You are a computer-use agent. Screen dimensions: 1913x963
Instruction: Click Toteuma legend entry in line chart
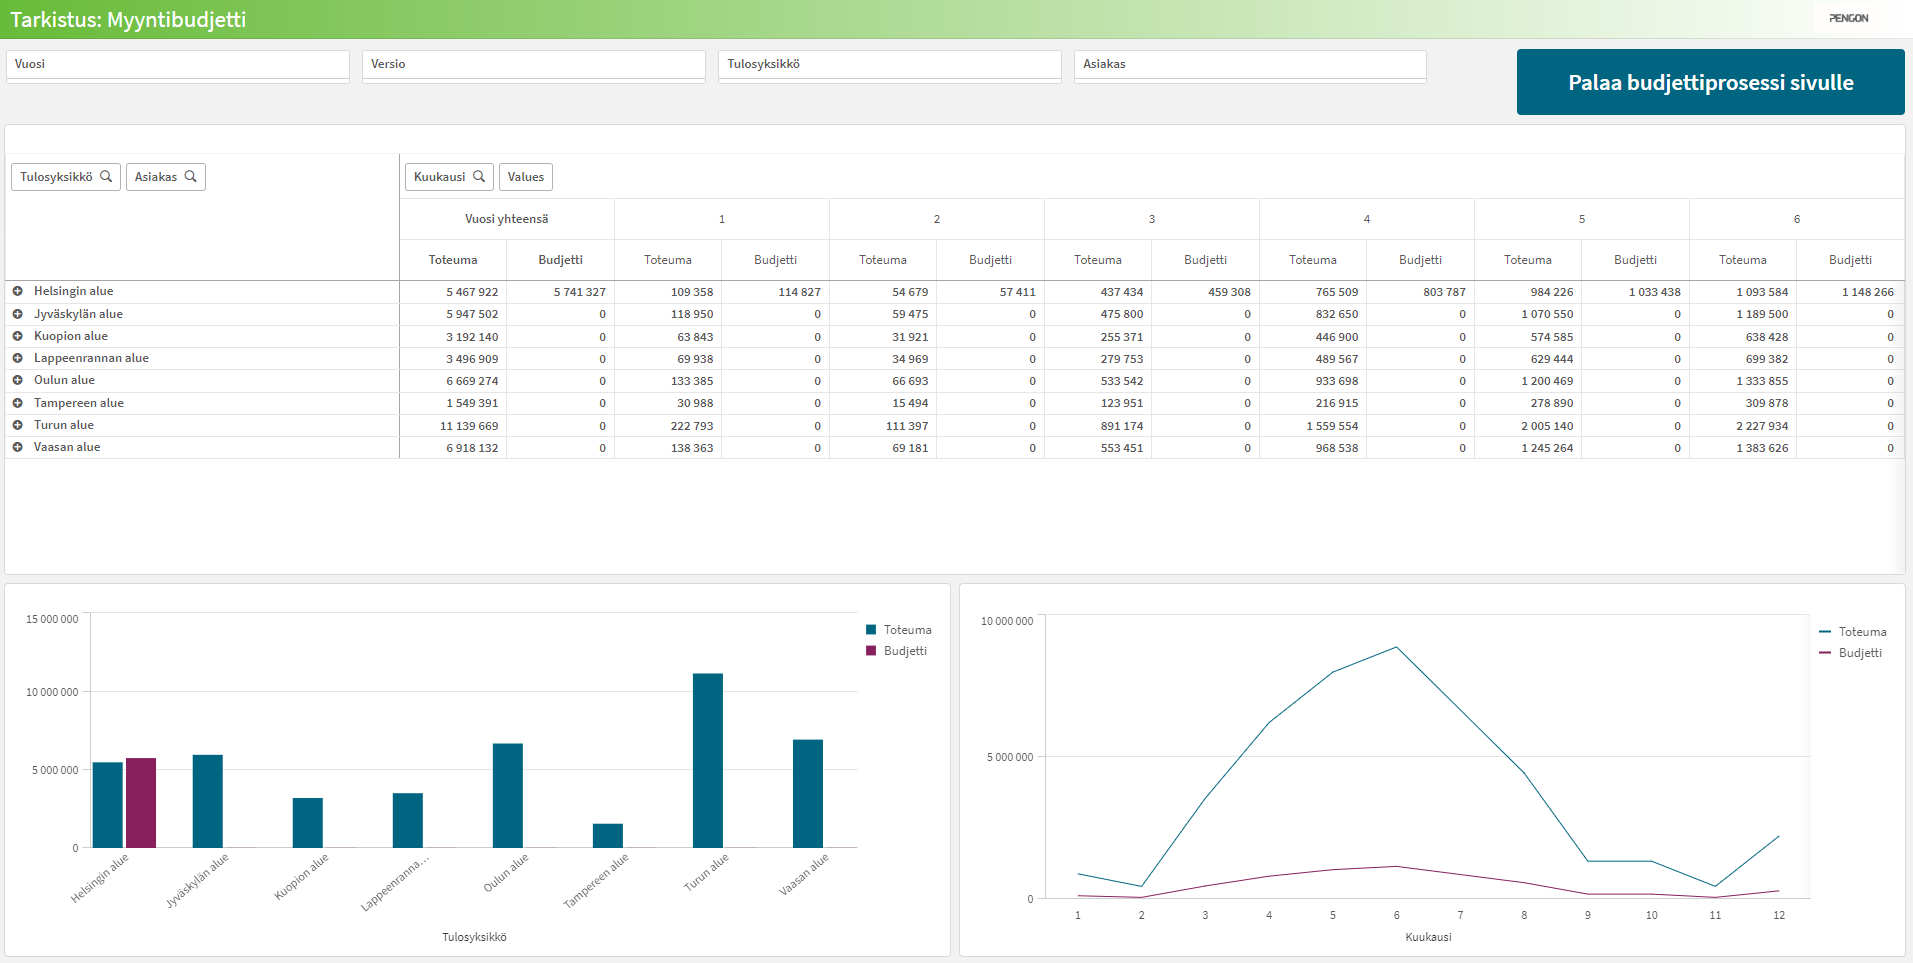1861,632
